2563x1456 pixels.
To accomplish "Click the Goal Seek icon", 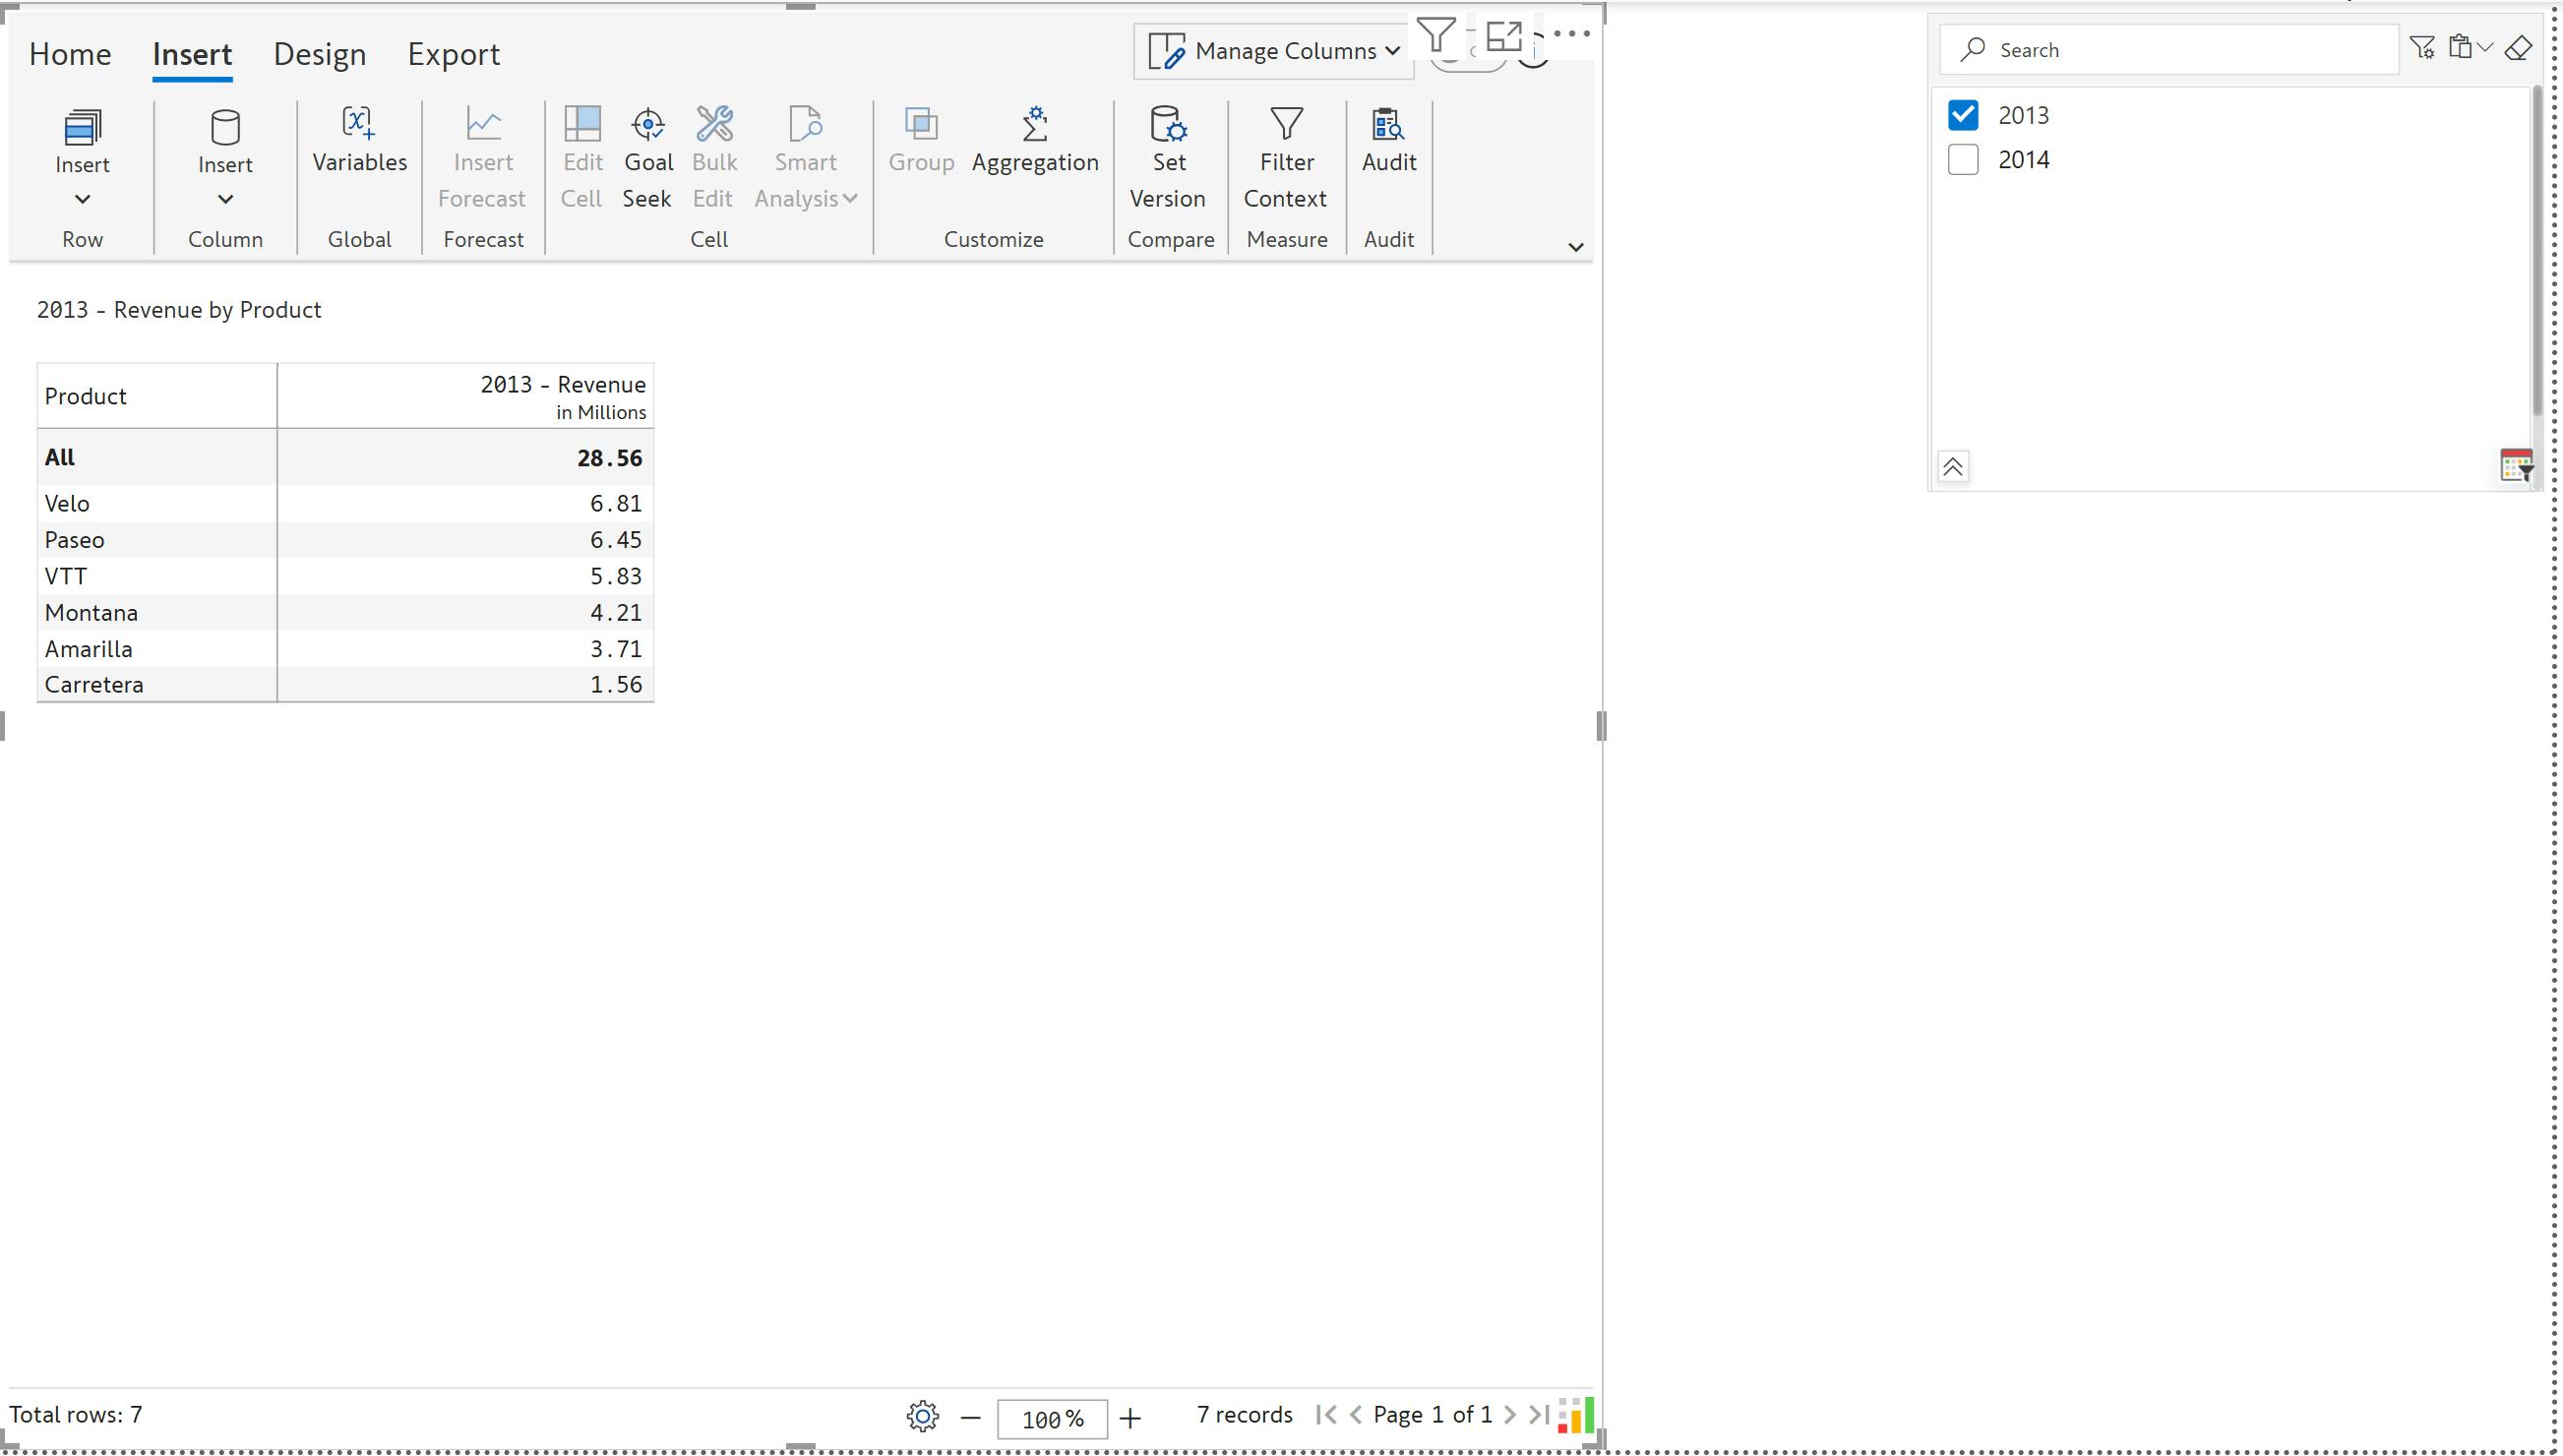I will point(647,125).
